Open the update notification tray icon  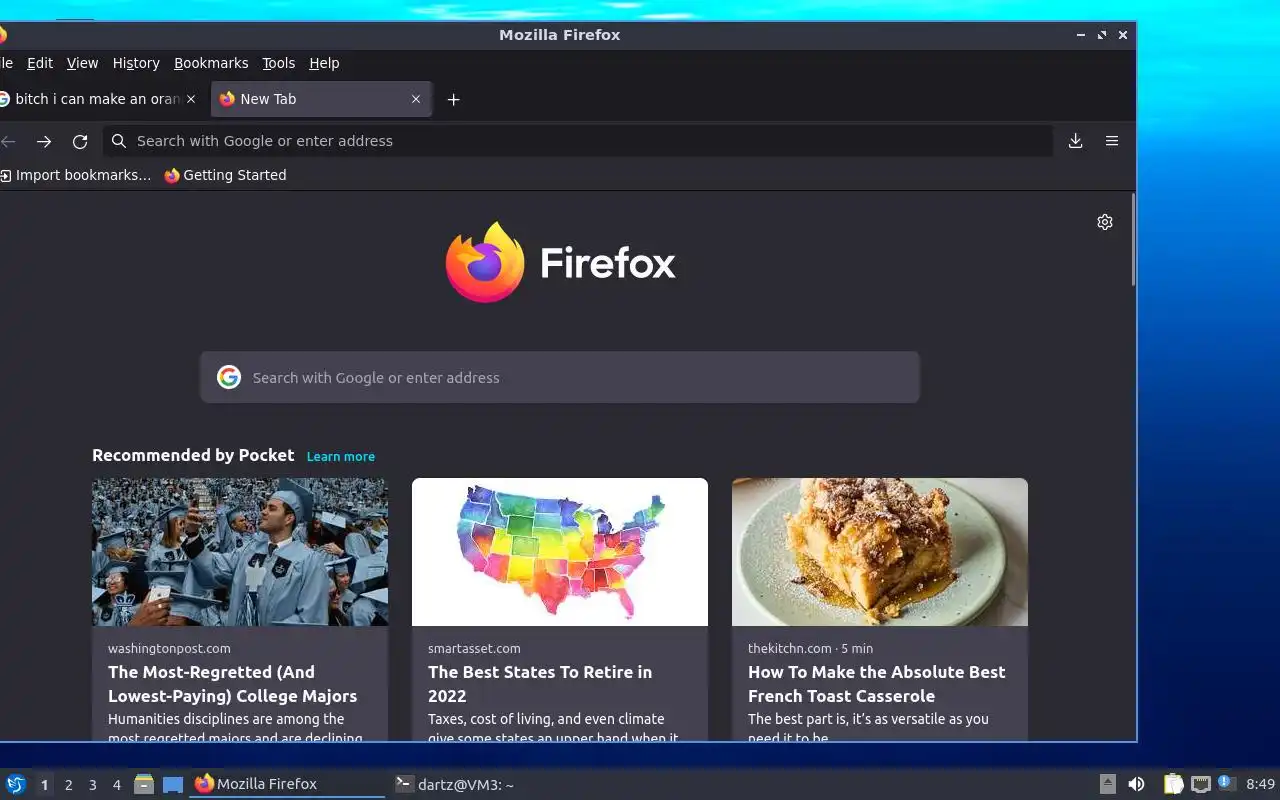click(1227, 783)
